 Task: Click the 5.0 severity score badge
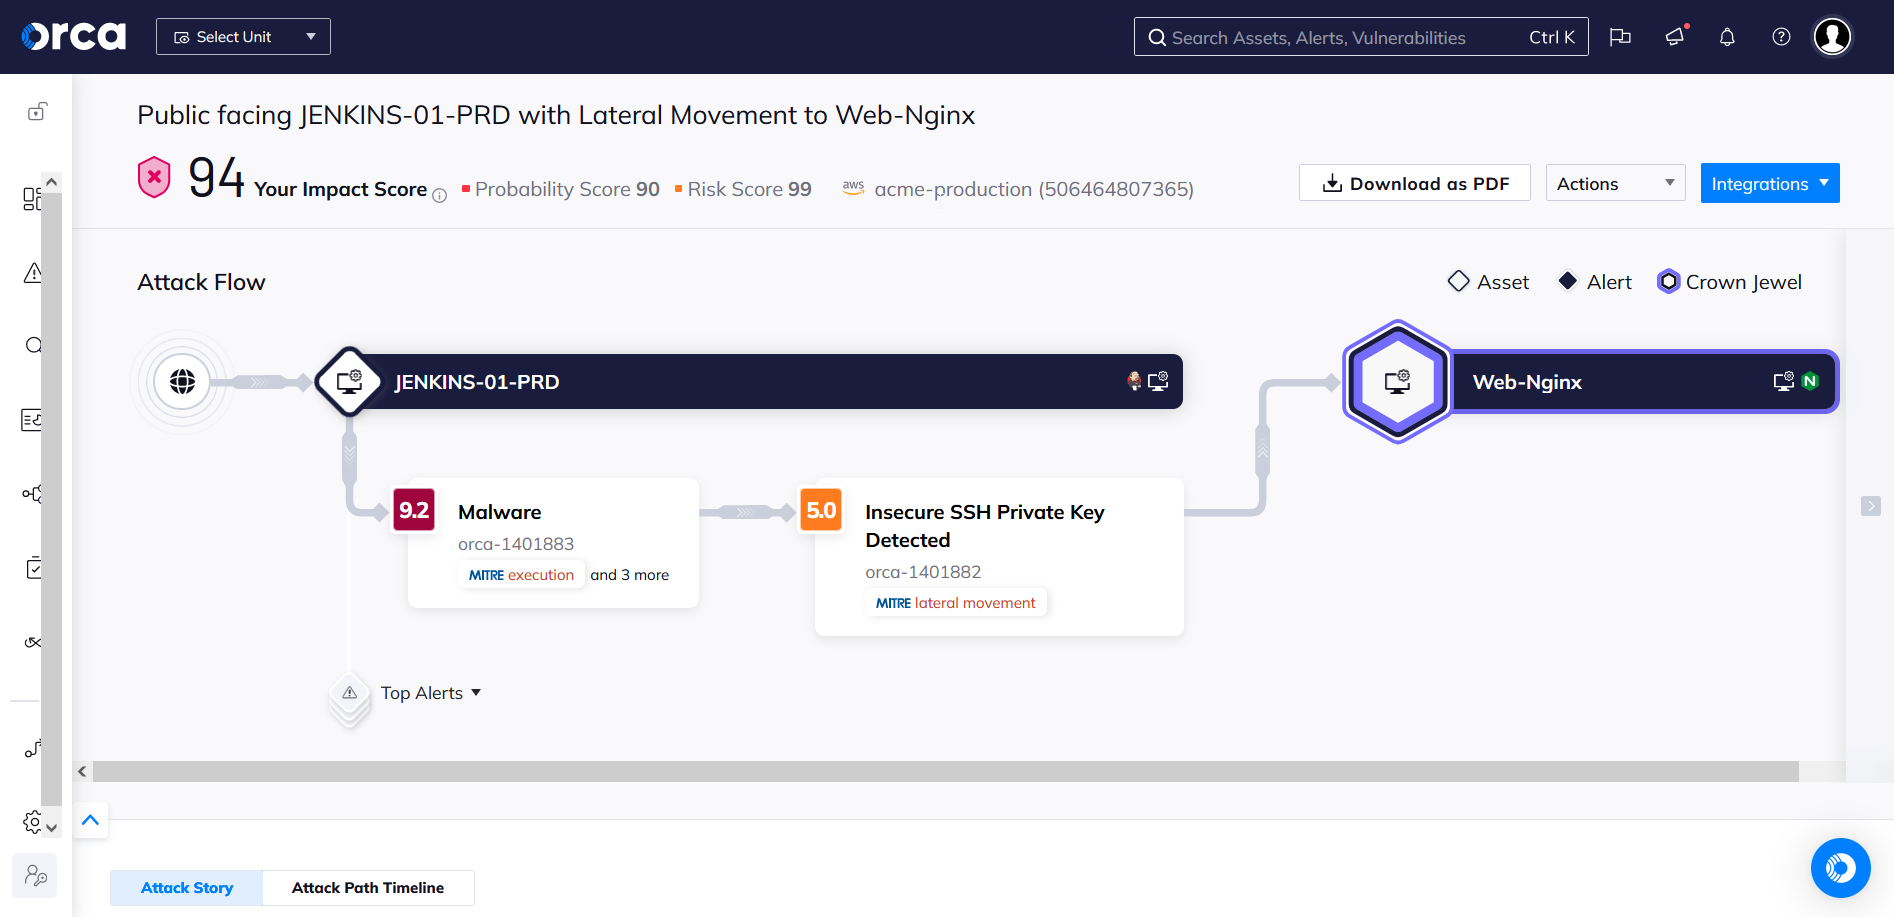[x=821, y=510]
